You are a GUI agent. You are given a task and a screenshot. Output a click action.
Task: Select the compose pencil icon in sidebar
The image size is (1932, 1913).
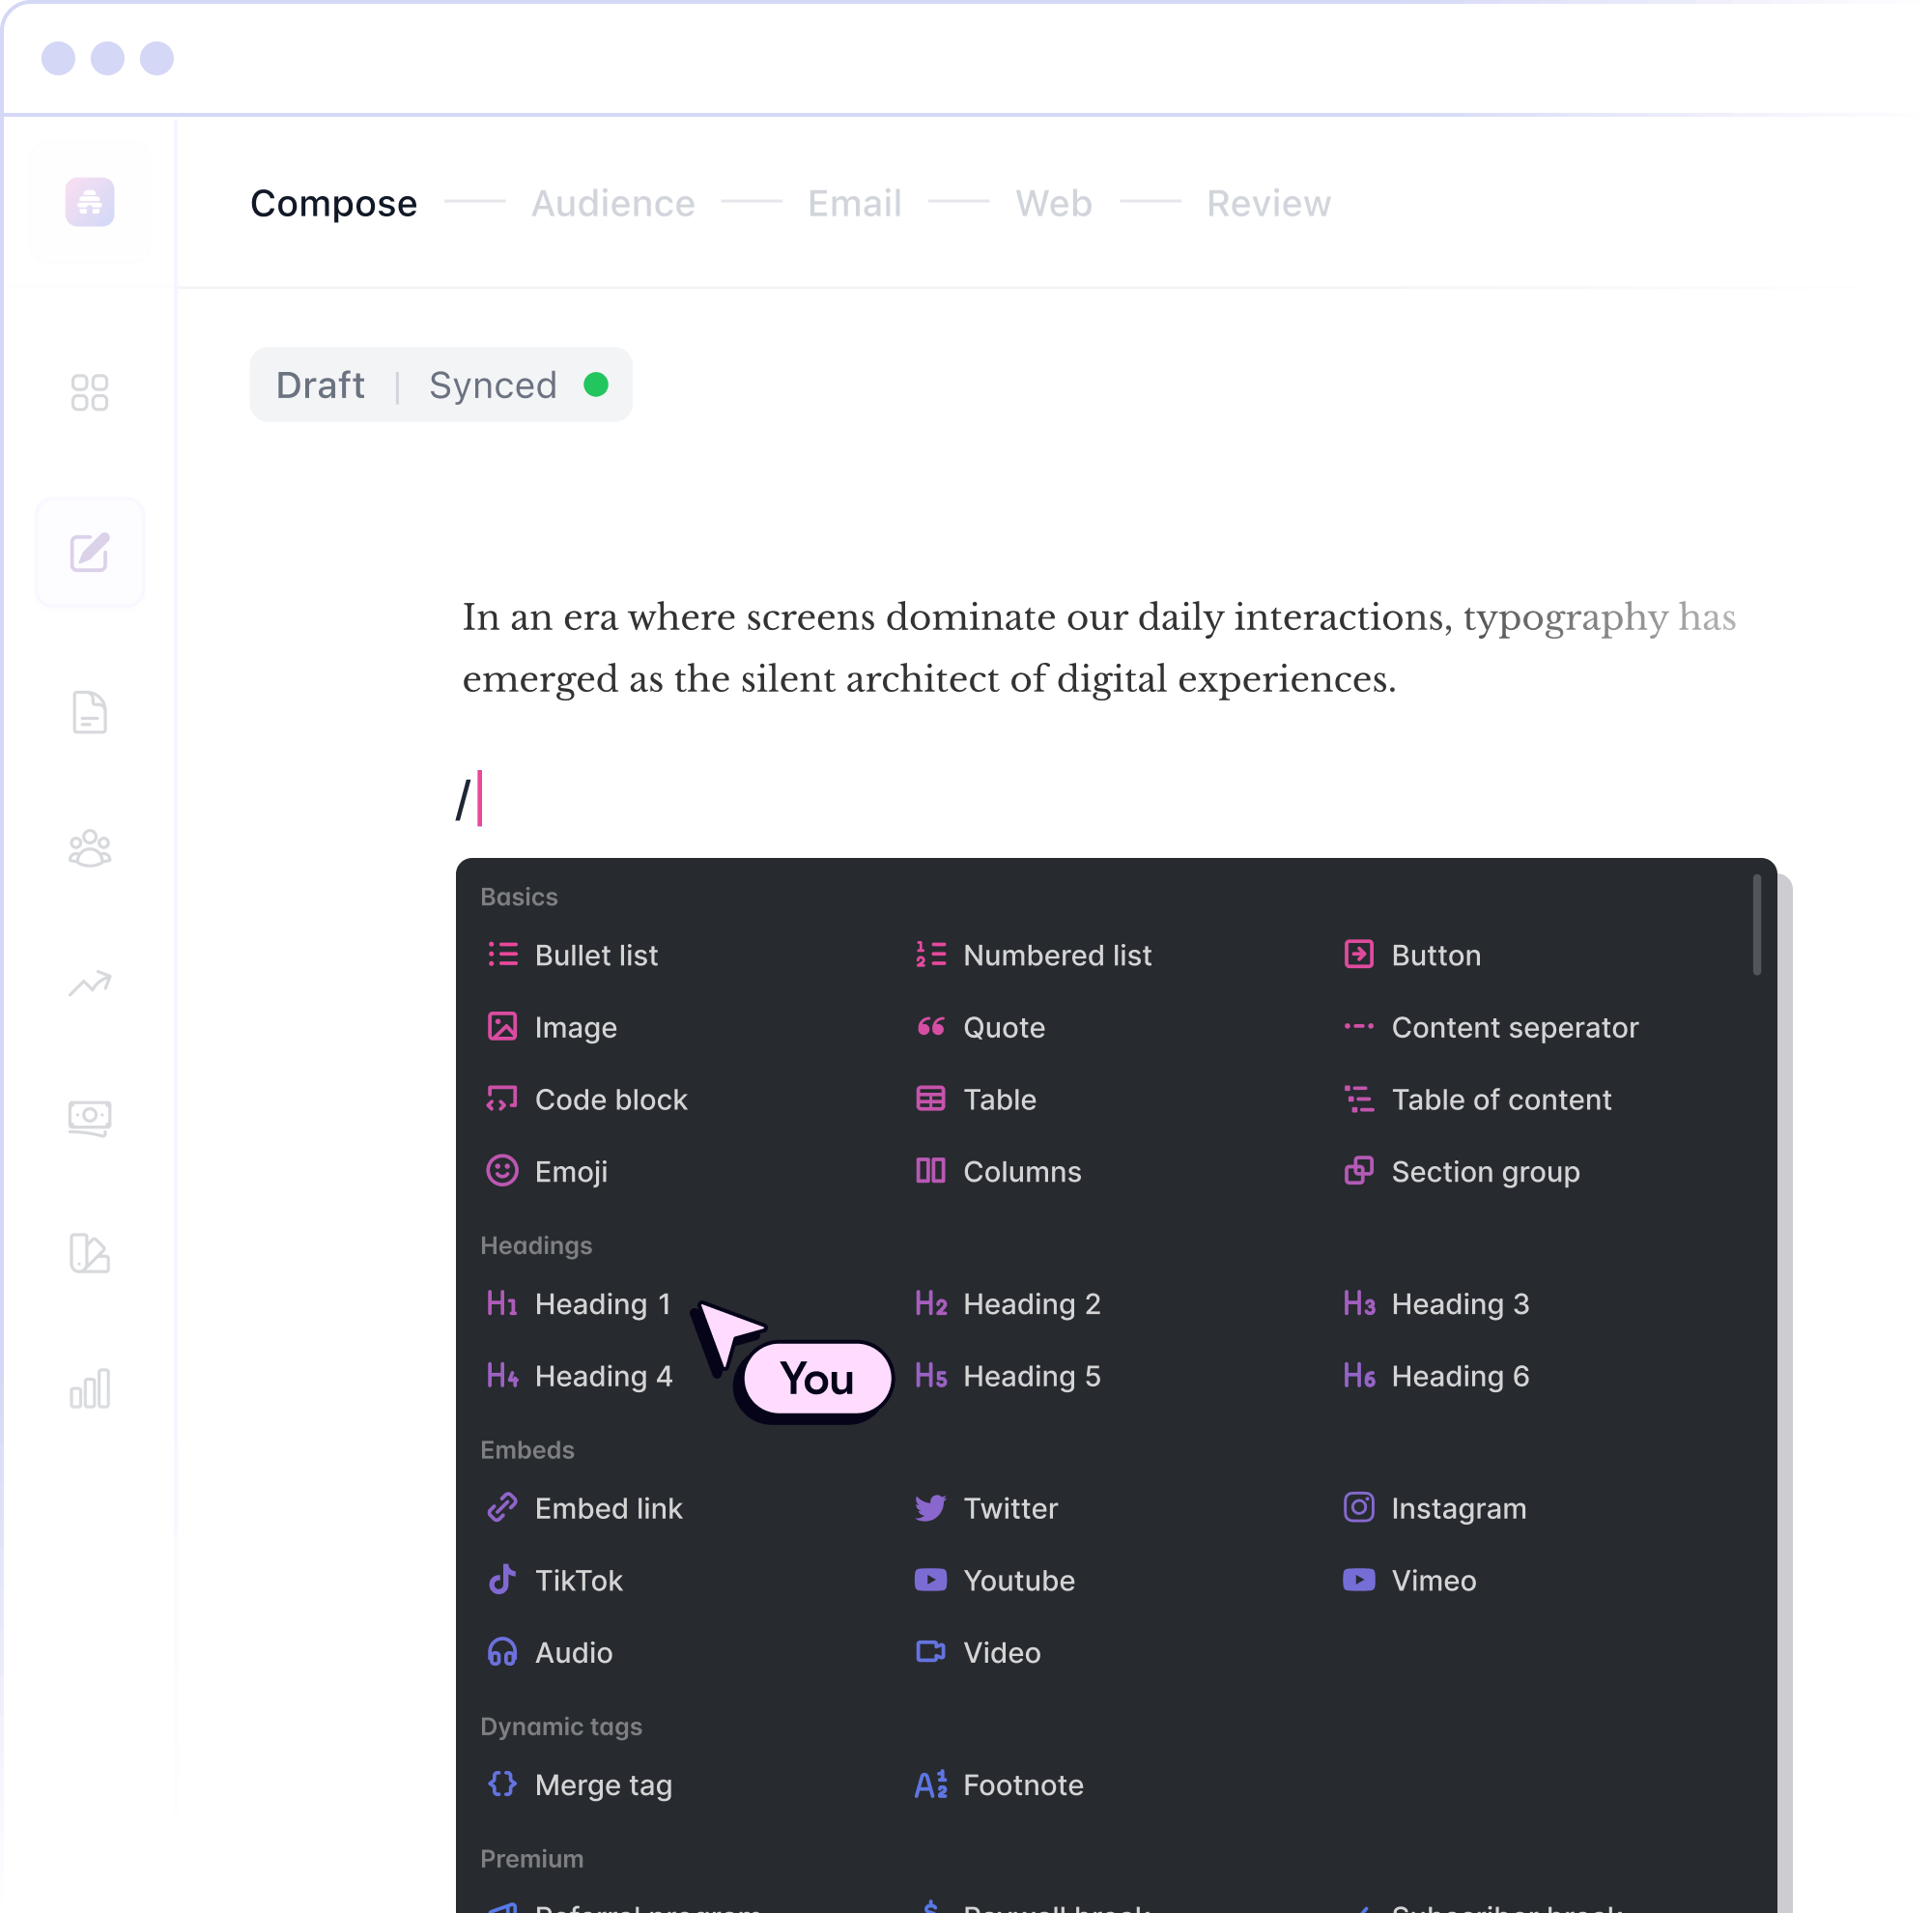tap(90, 552)
